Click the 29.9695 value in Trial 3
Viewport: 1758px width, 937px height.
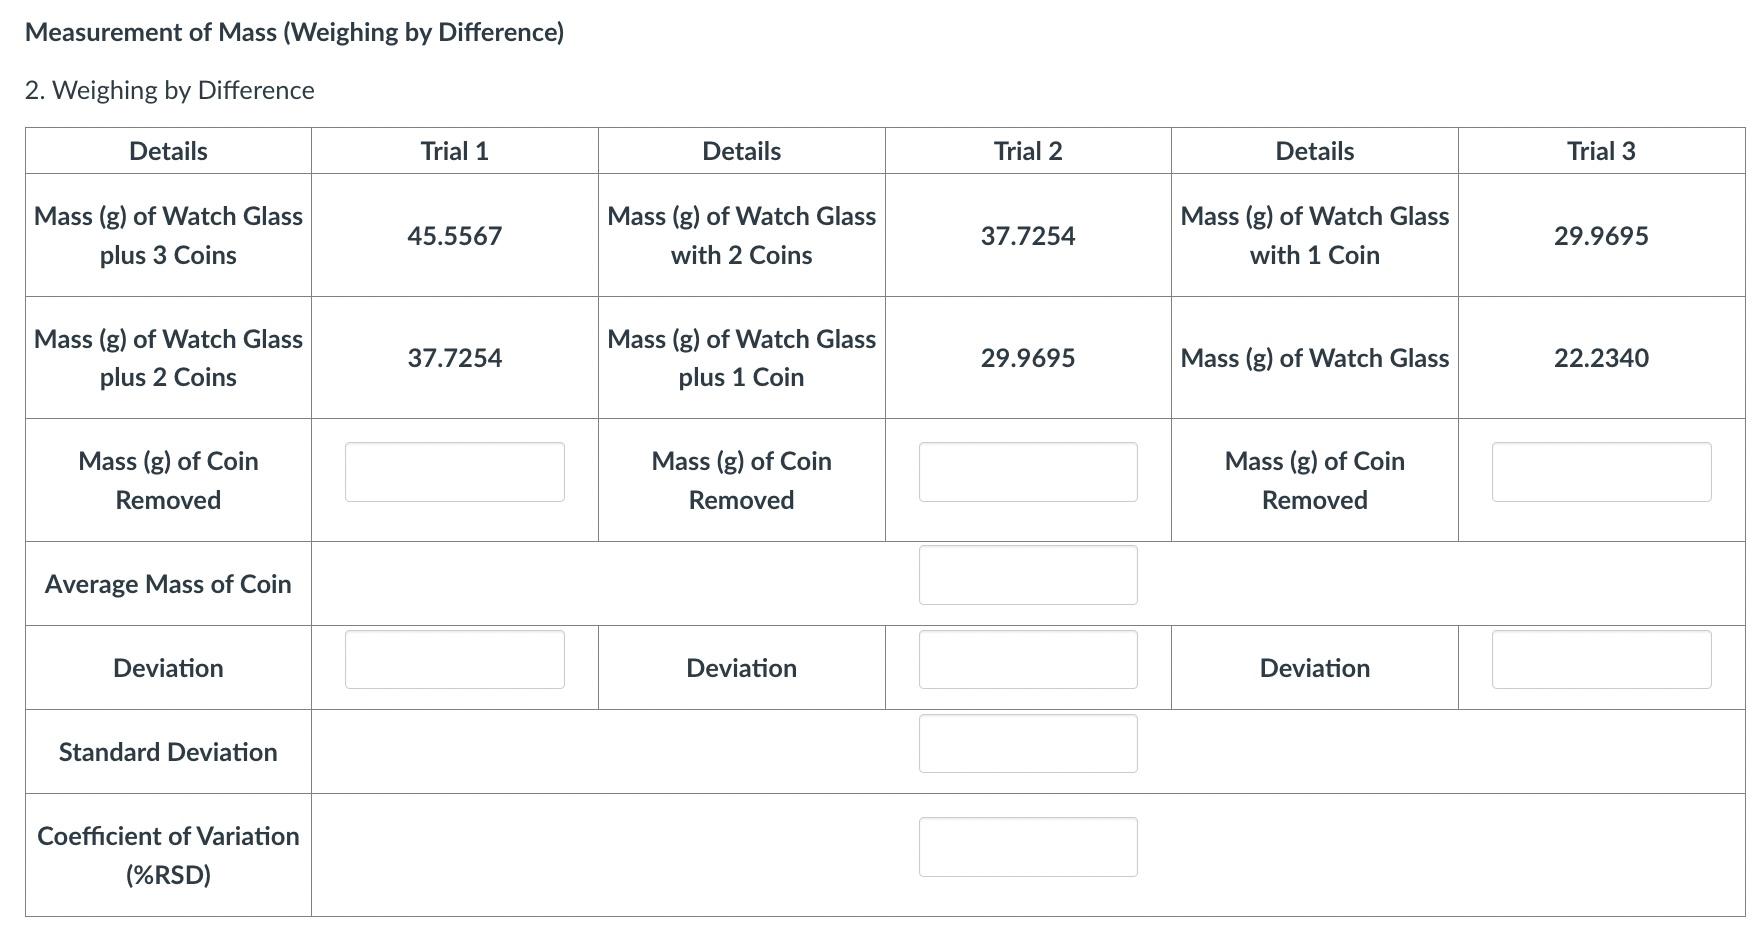(1600, 236)
